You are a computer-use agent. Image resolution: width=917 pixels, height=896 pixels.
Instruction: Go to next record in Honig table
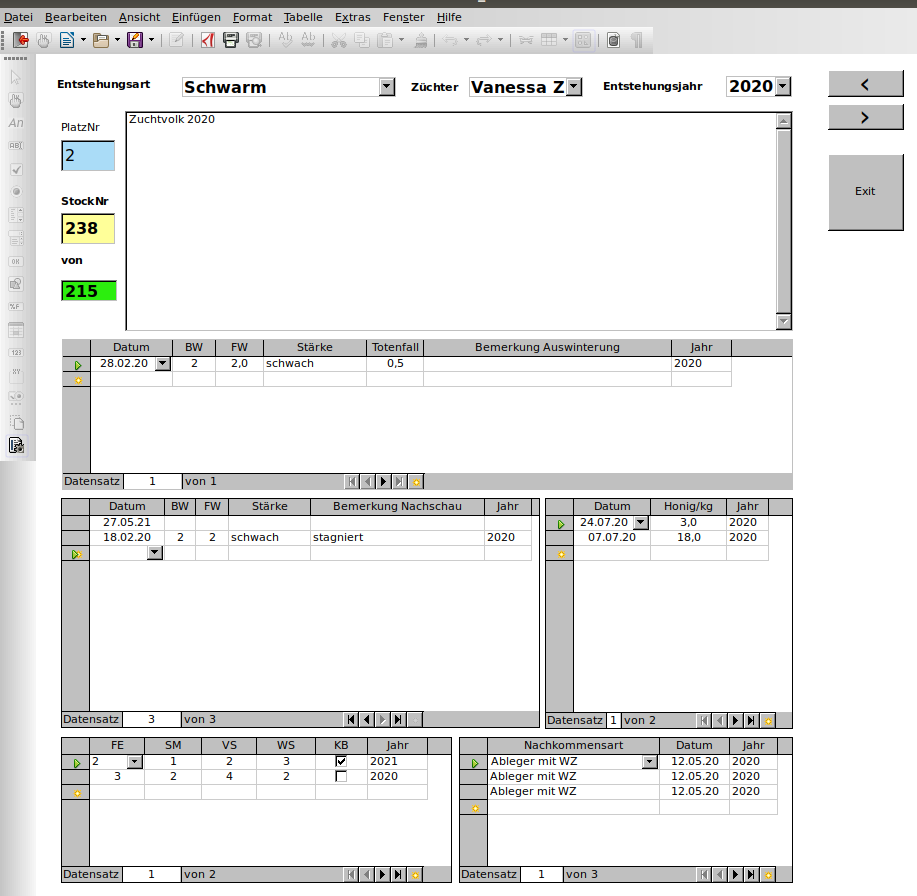[x=736, y=721]
